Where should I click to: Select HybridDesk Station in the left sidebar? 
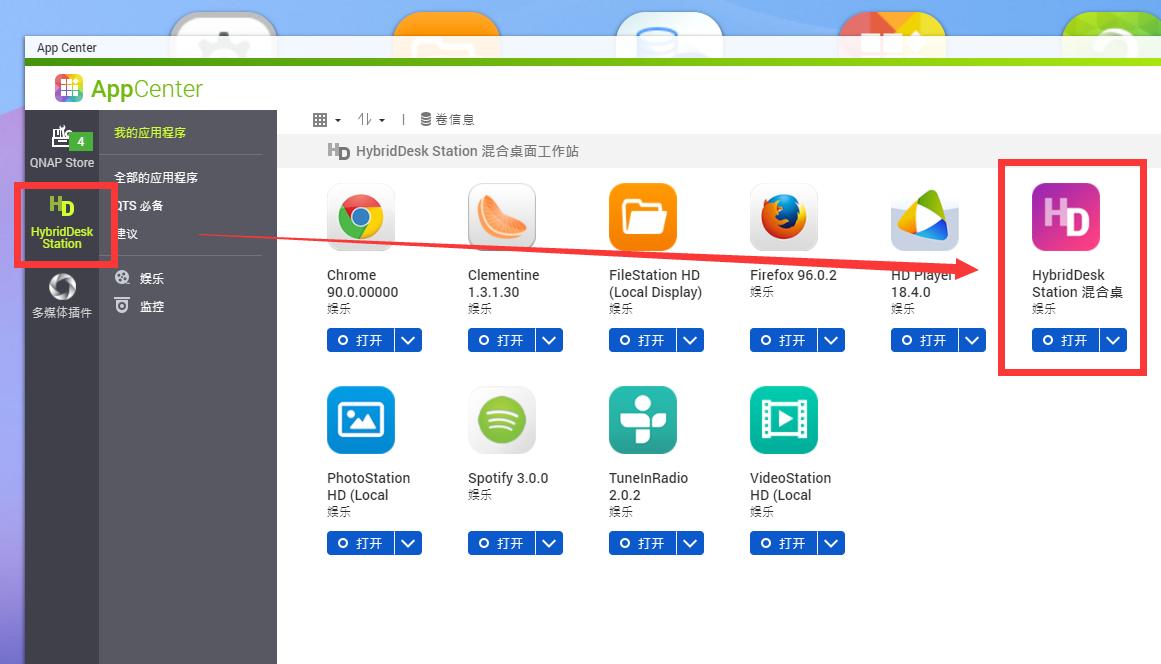pyautogui.click(x=62, y=223)
